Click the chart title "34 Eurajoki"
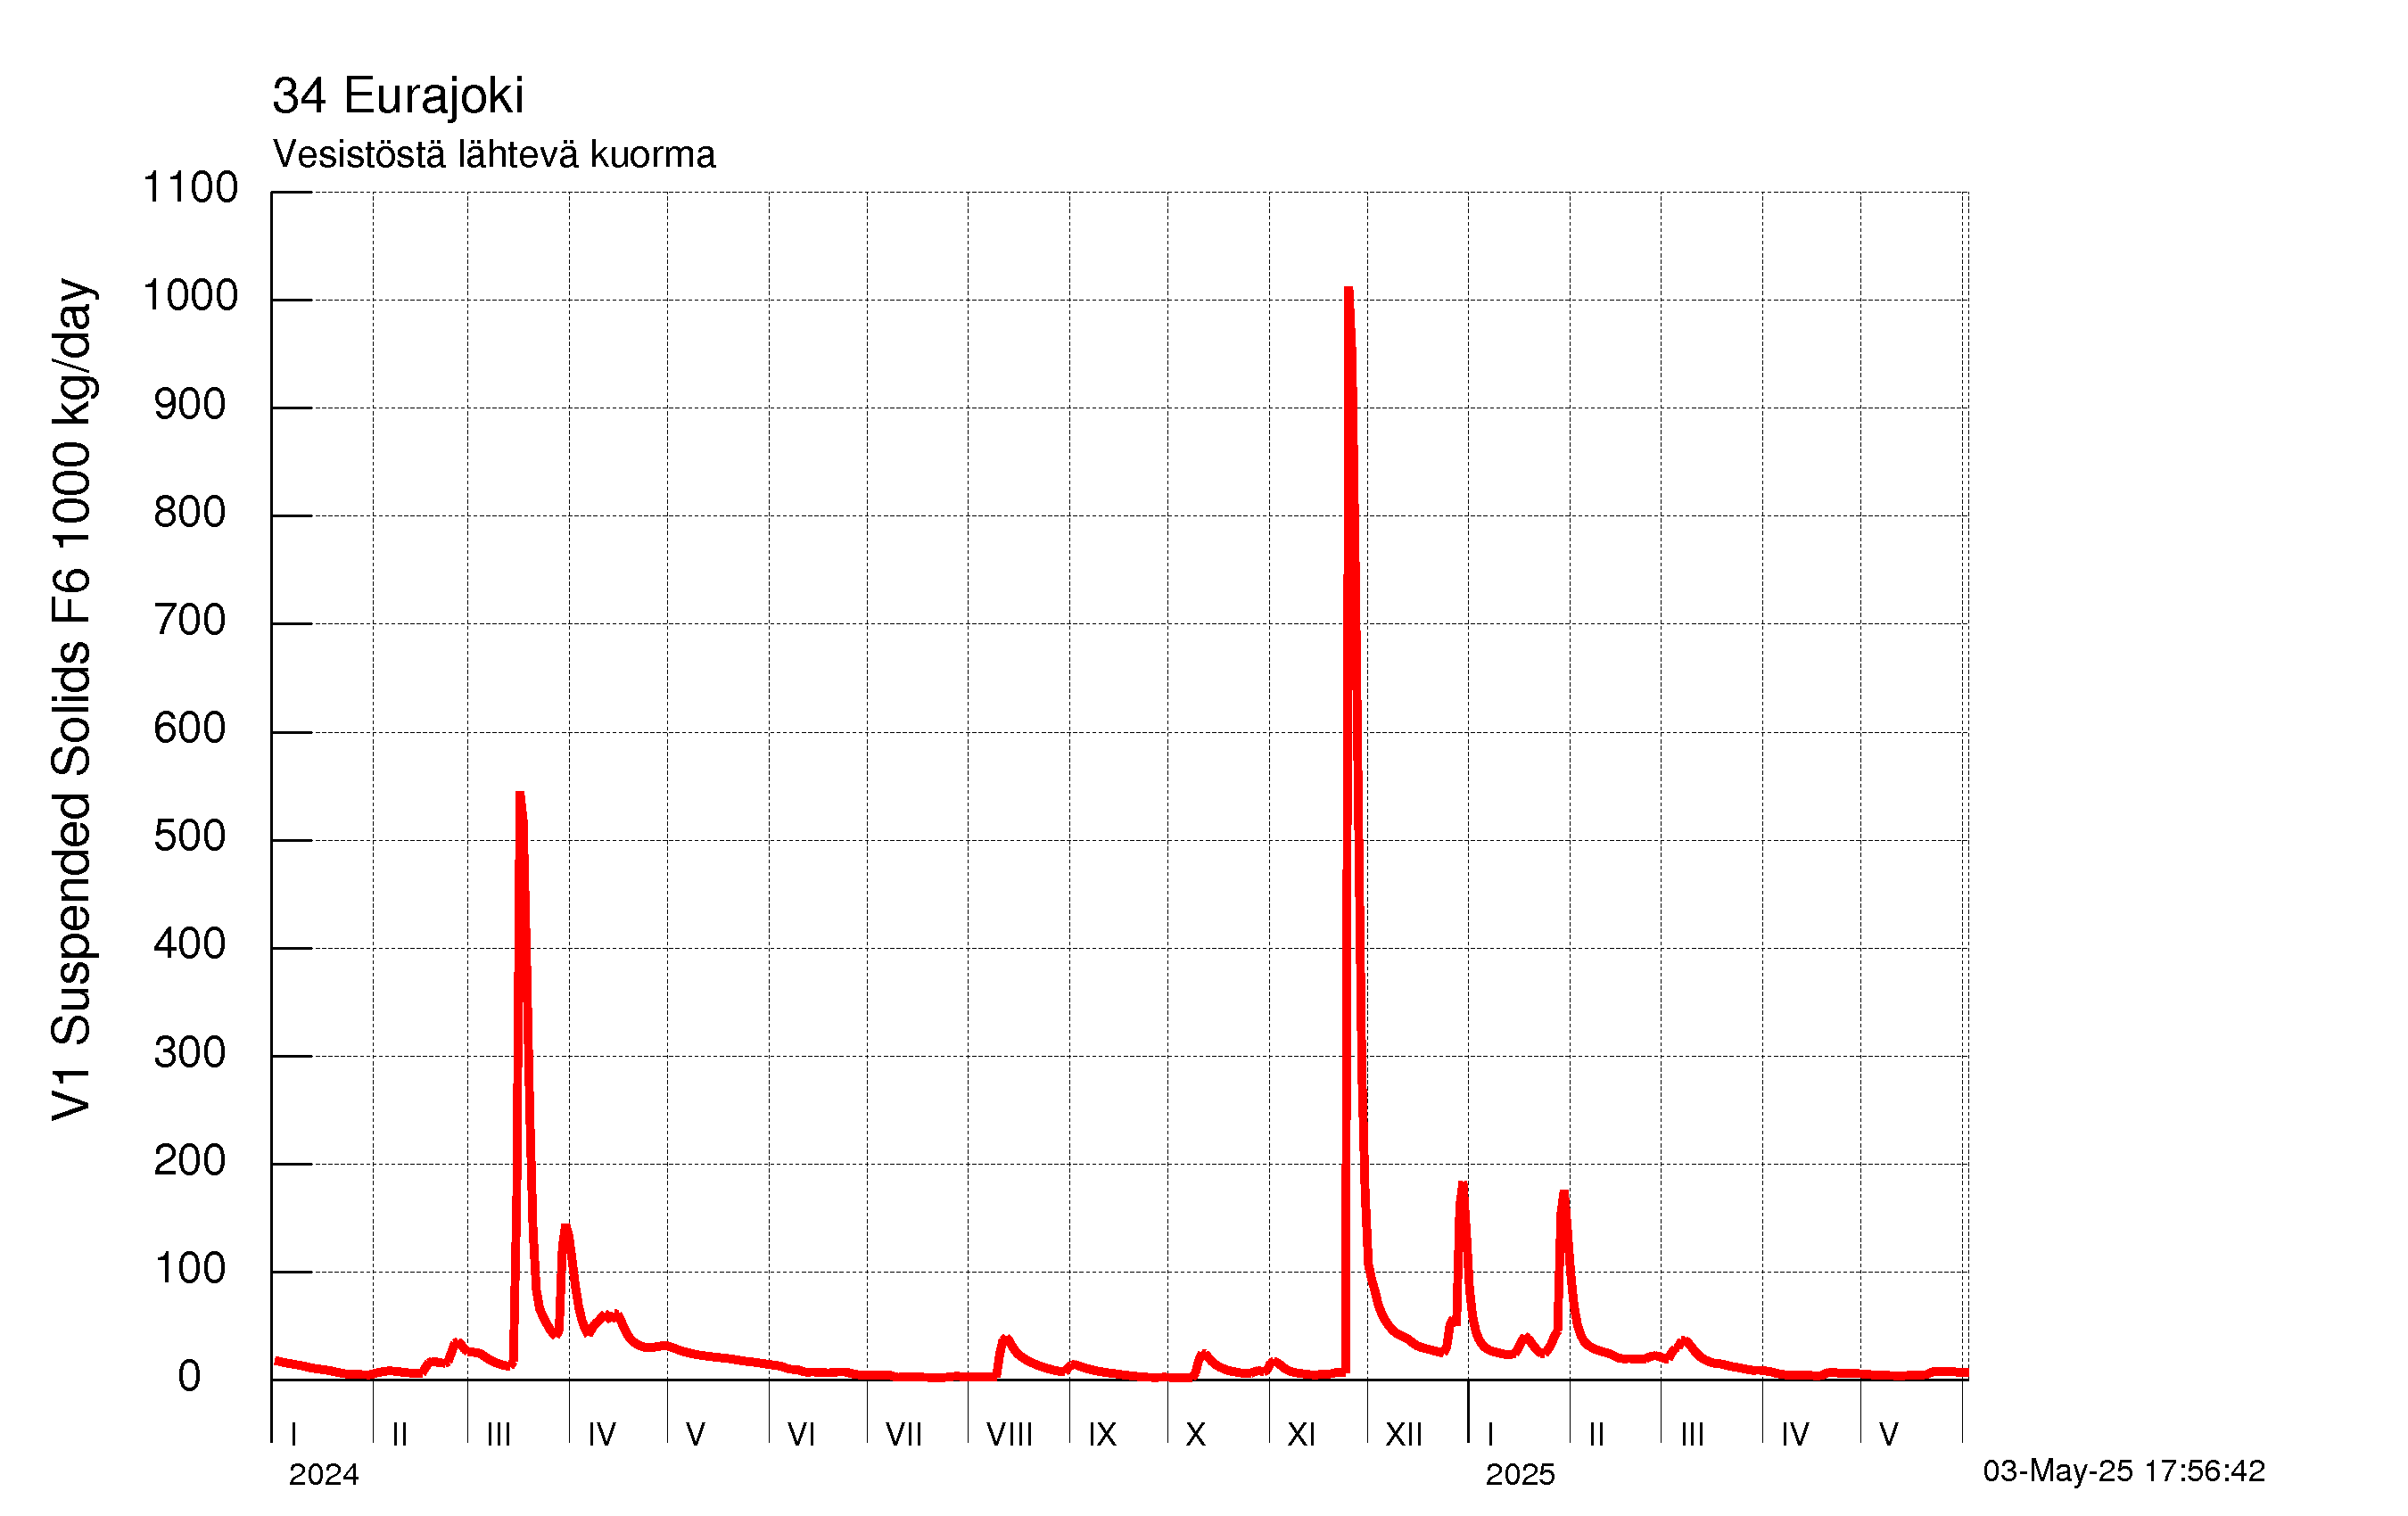Viewport: 2408px width, 1516px height. pos(397,97)
